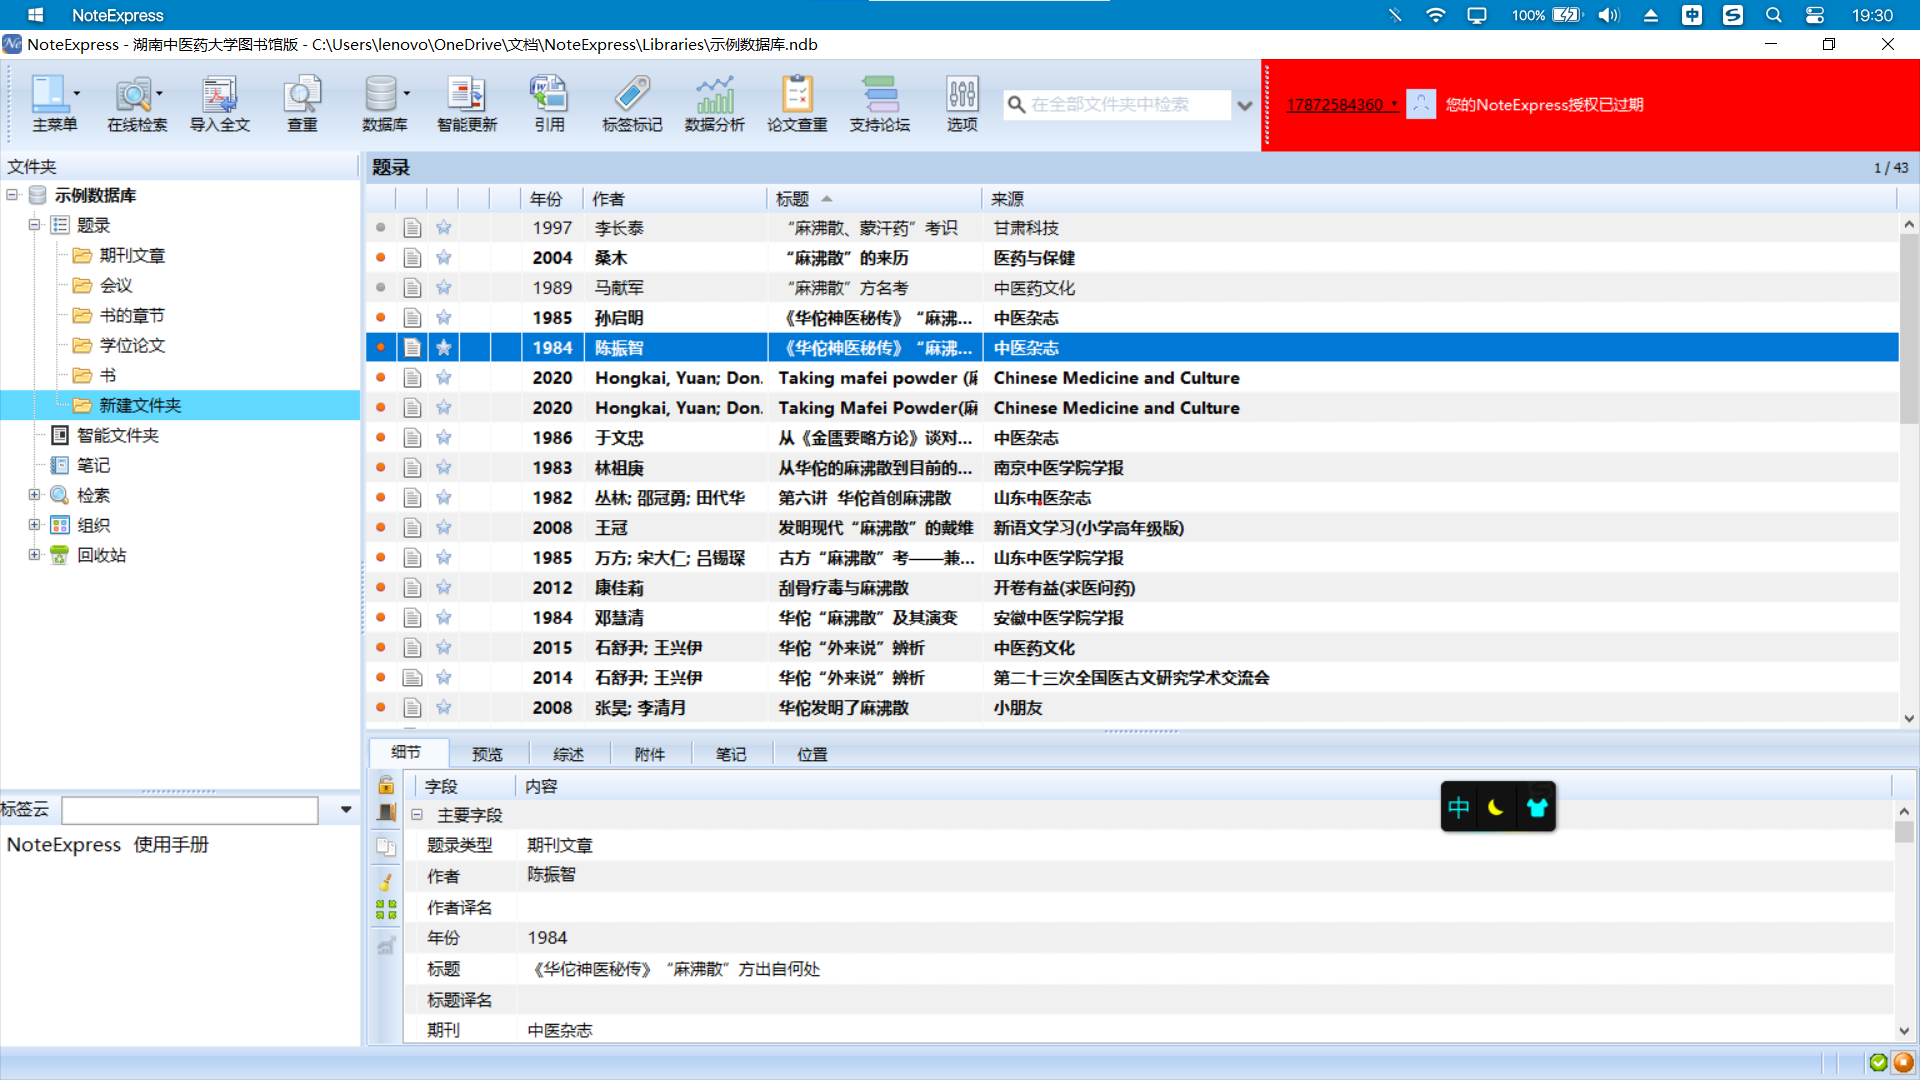The height and width of the screenshot is (1080, 1920).
Task: Click the volume speaker icon in system tray
Action: tap(1608, 15)
